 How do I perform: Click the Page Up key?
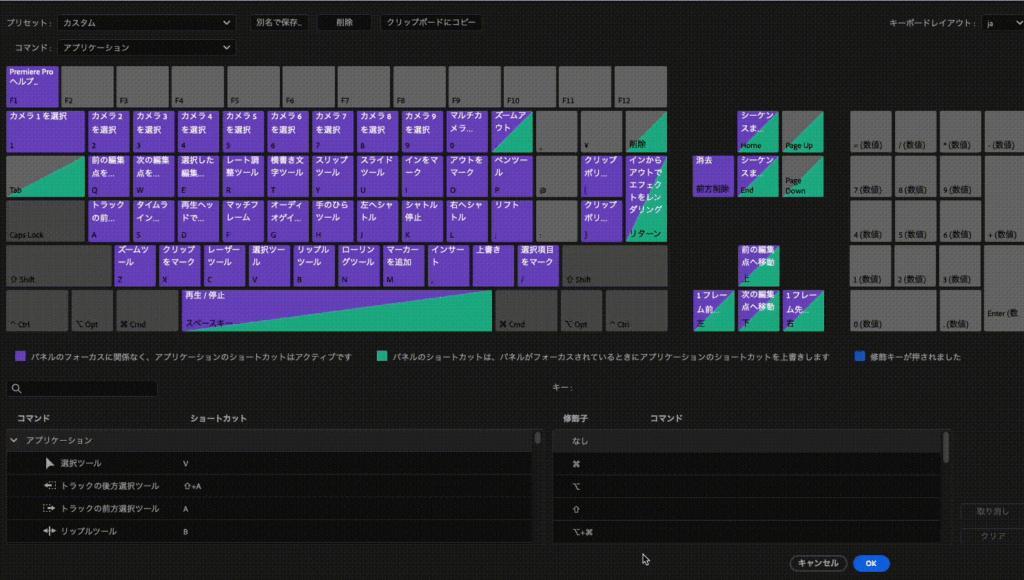[x=803, y=131]
